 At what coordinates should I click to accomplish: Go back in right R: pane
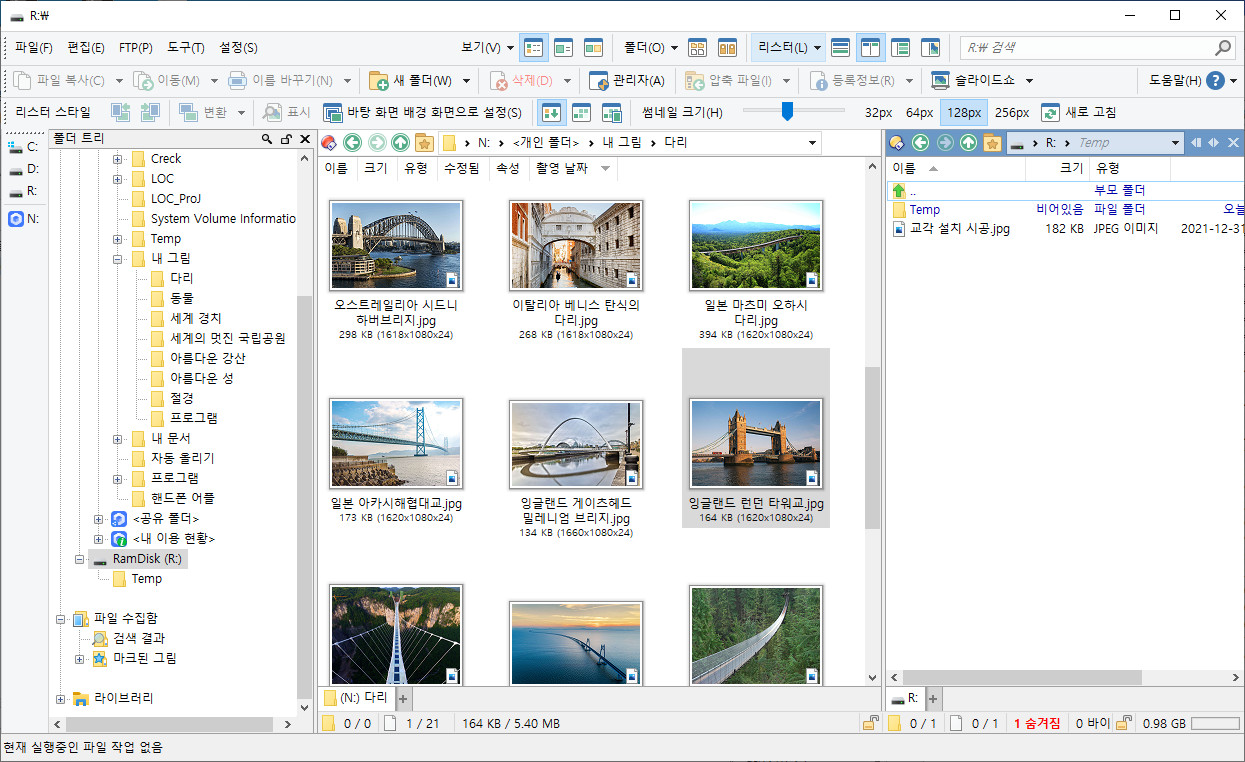pos(920,143)
